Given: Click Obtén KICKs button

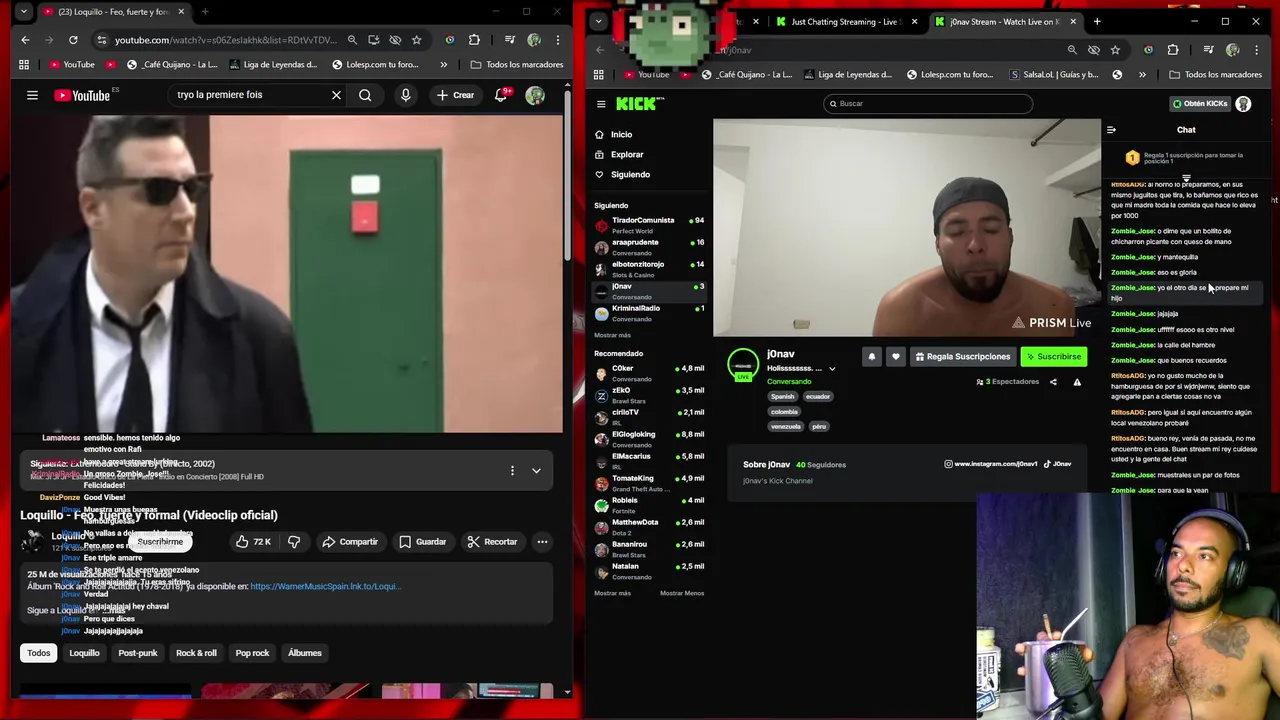Looking at the screenshot, I should click(1200, 104).
